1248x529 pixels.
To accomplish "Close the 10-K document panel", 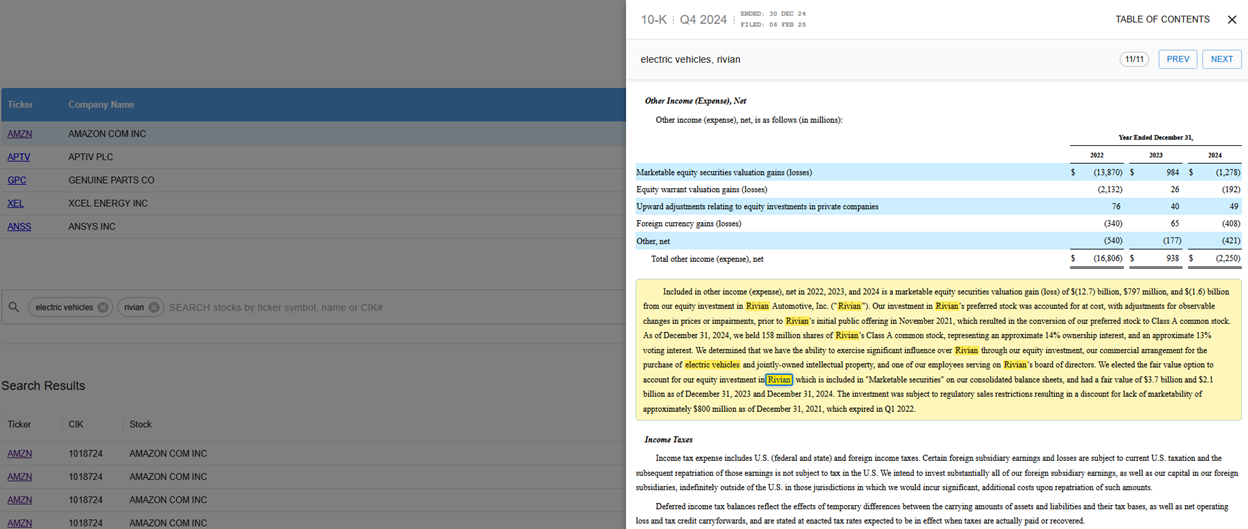I will pyautogui.click(x=1231, y=19).
